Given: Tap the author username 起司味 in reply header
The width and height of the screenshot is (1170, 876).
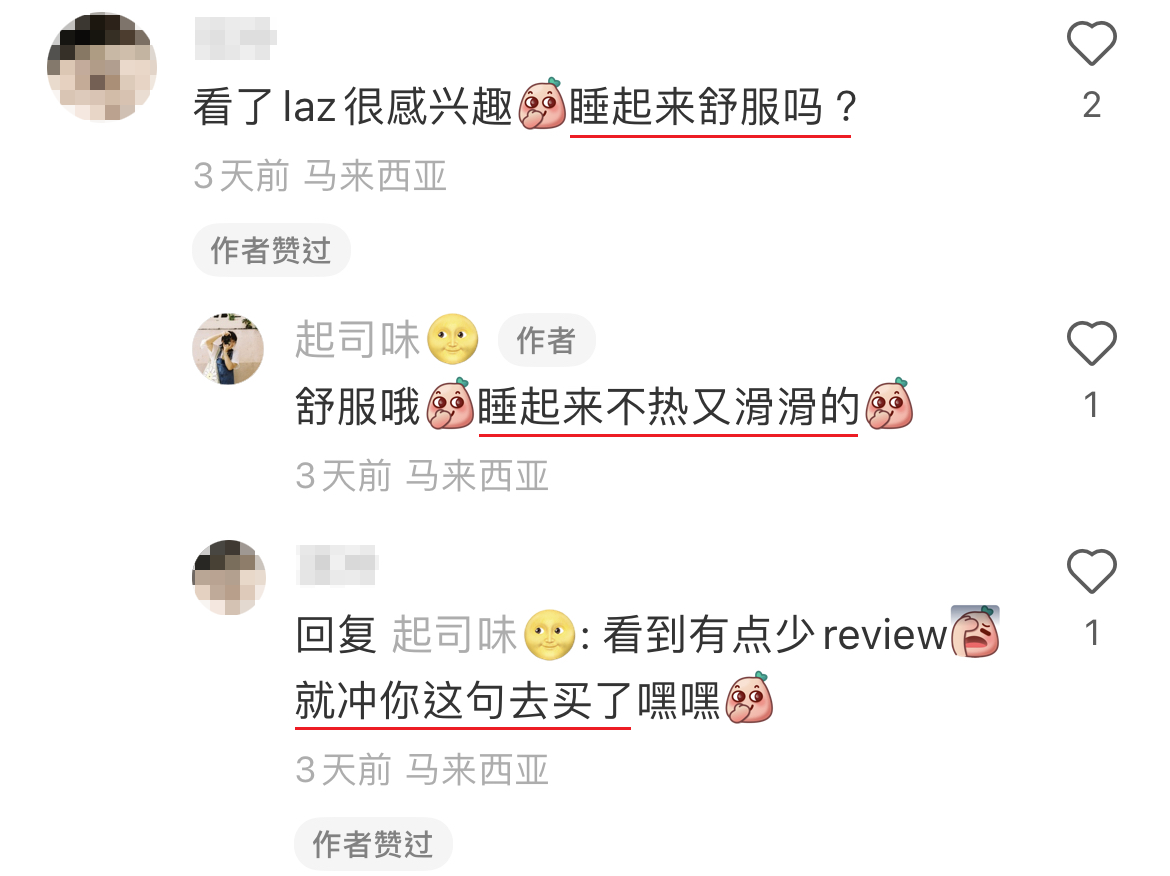Looking at the screenshot, I should click(357, 340).
